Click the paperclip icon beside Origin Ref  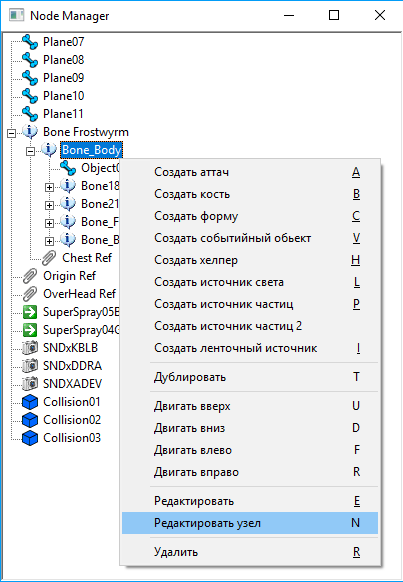pos(30,276)
